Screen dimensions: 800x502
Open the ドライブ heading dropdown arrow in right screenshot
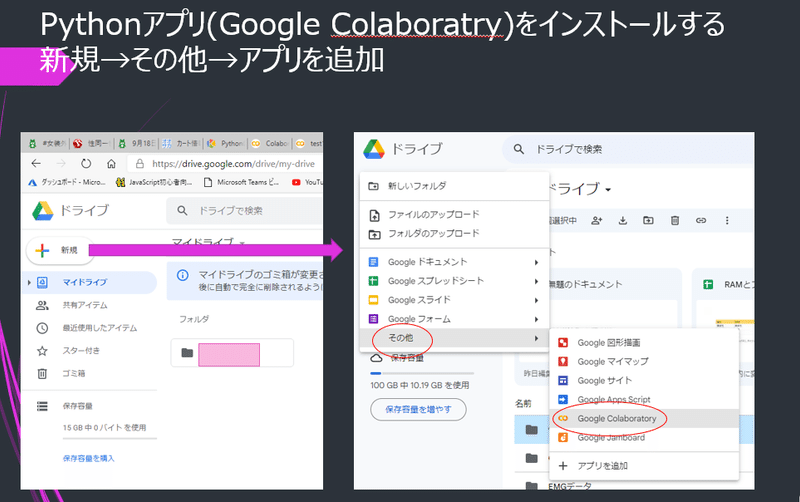(608, 190)
